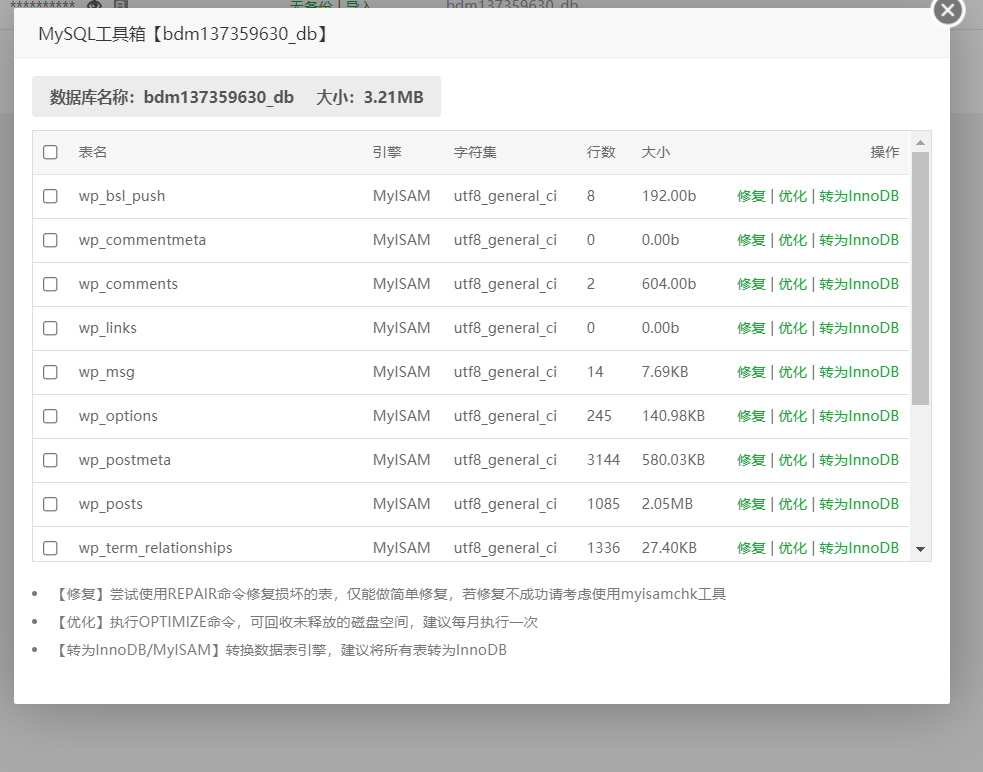Convert wp_commentmeta to InnoDB

pyautogui.click(x=859, y=240)
